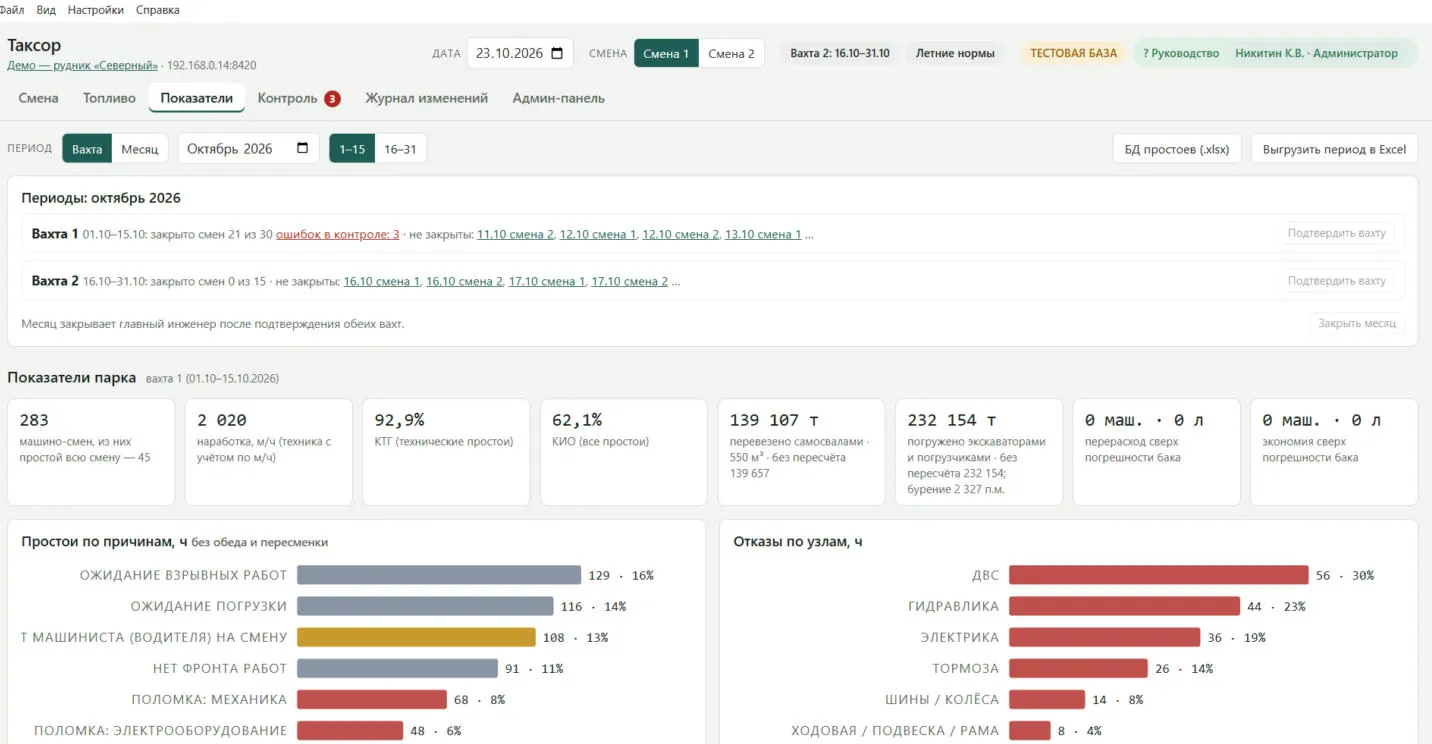Switch to Смена 1 in the shift selector
Image resolution: width=1432 pixels, height=744 pixels.
tap(666, 53)
